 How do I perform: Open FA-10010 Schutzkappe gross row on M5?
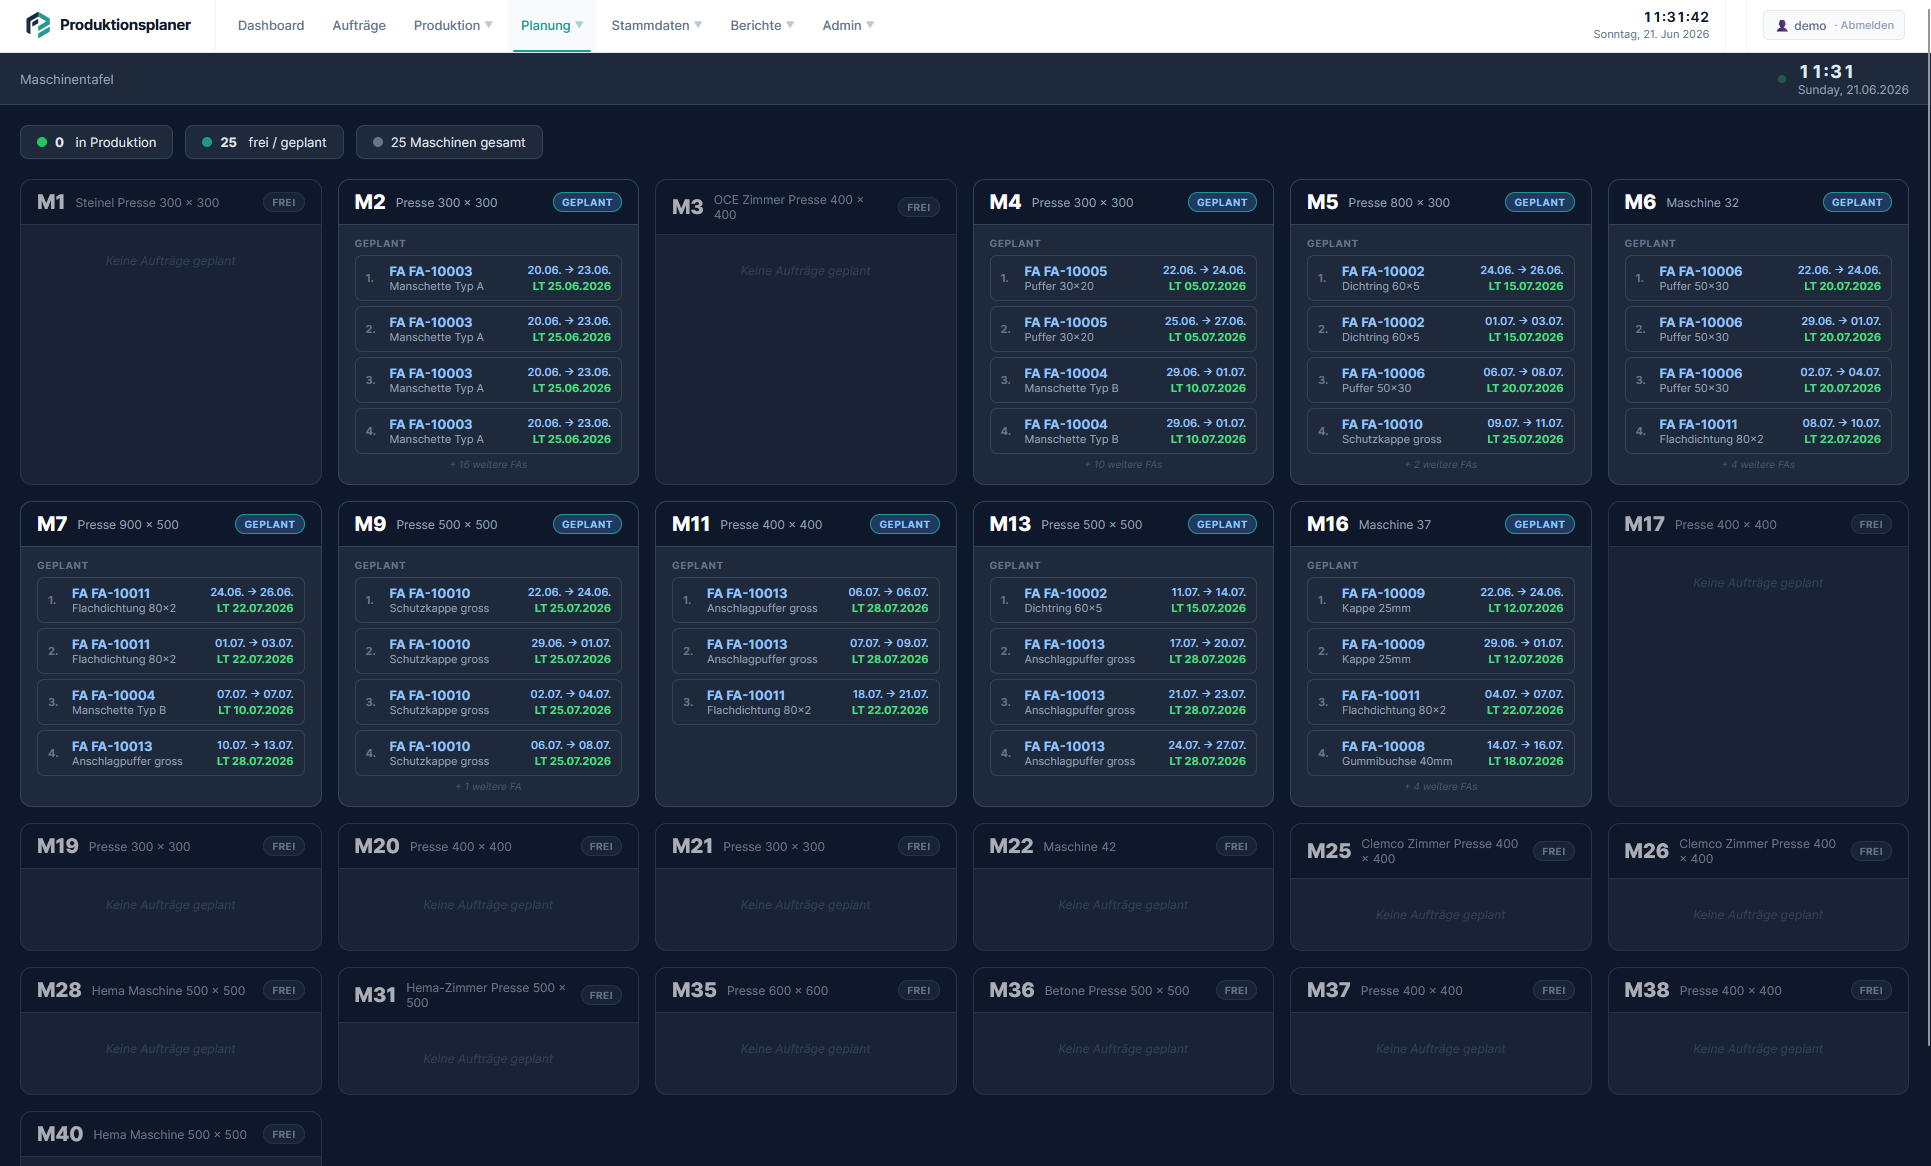pos(1441,431)
